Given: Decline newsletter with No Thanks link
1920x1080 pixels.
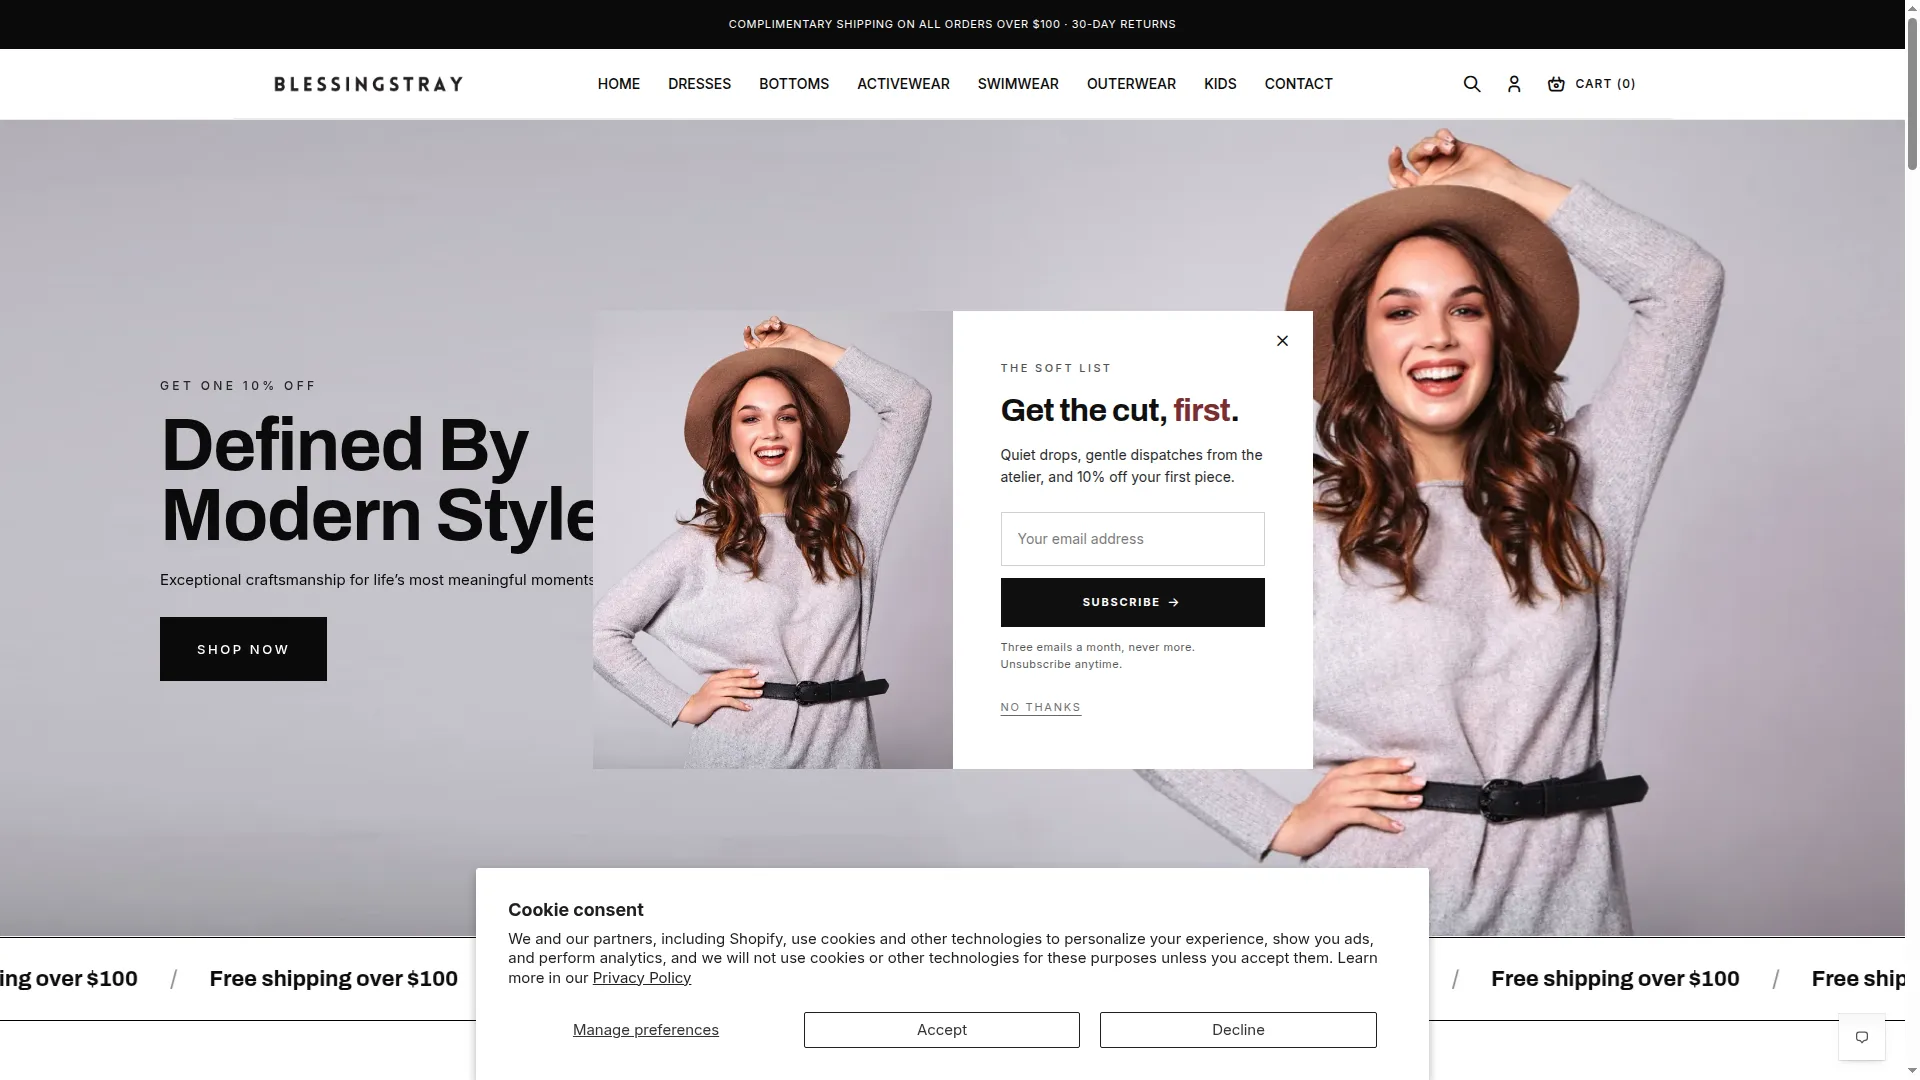Looking at the screenshot, I should pos(1041,707).
